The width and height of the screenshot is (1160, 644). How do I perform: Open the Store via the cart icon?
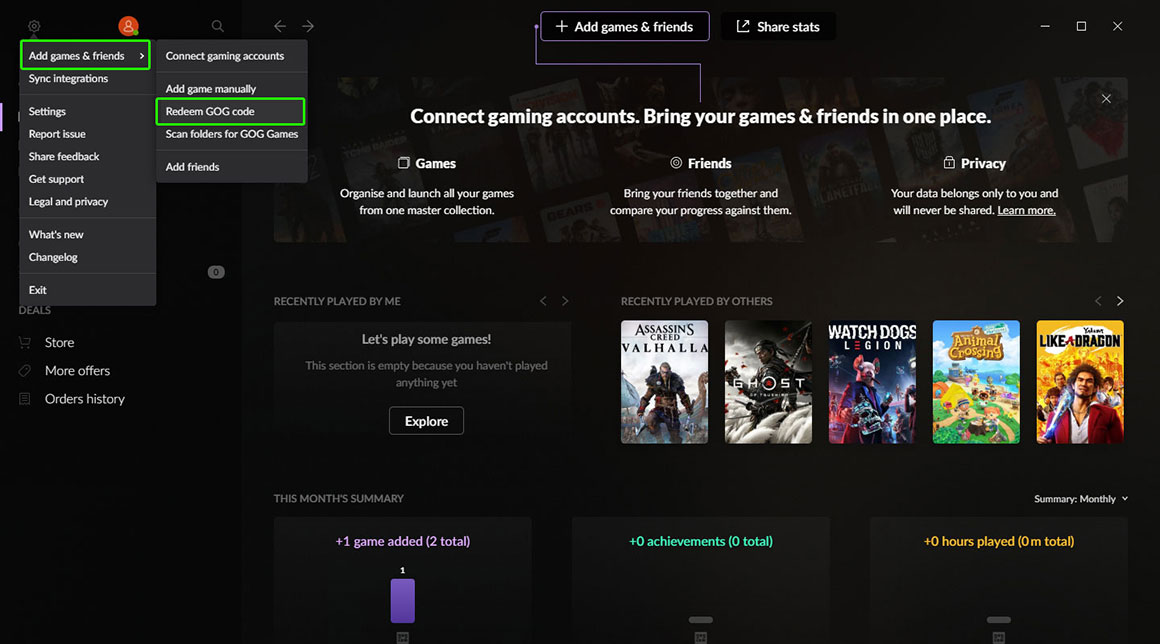pyautogui.click(x=23, y=342)
